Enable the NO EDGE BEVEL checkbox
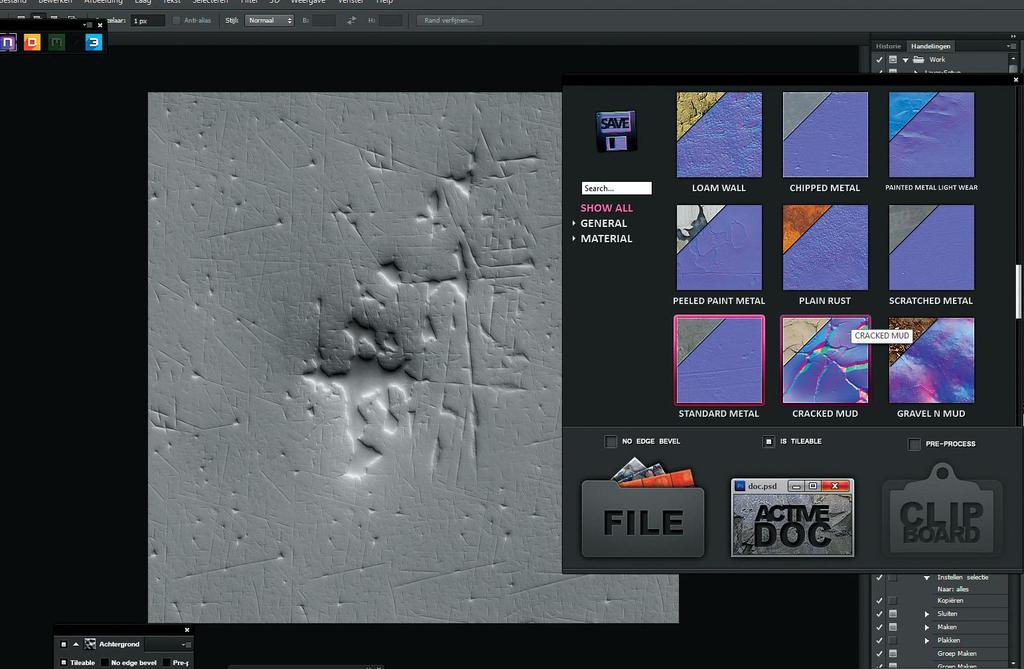The height and width of the screenshot is (669, 1024). [611, 442]
